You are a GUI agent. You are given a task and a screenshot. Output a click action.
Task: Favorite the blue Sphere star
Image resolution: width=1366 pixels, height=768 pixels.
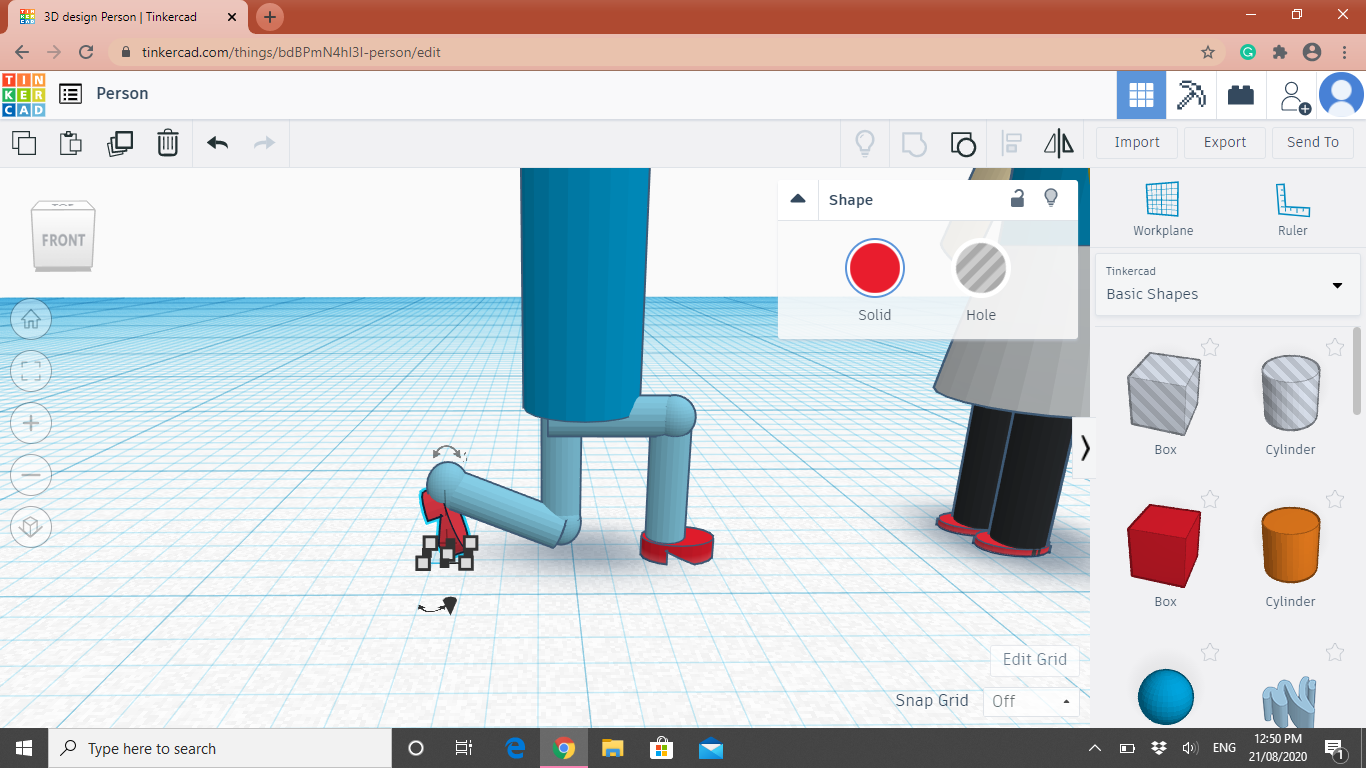(1210, 653)
